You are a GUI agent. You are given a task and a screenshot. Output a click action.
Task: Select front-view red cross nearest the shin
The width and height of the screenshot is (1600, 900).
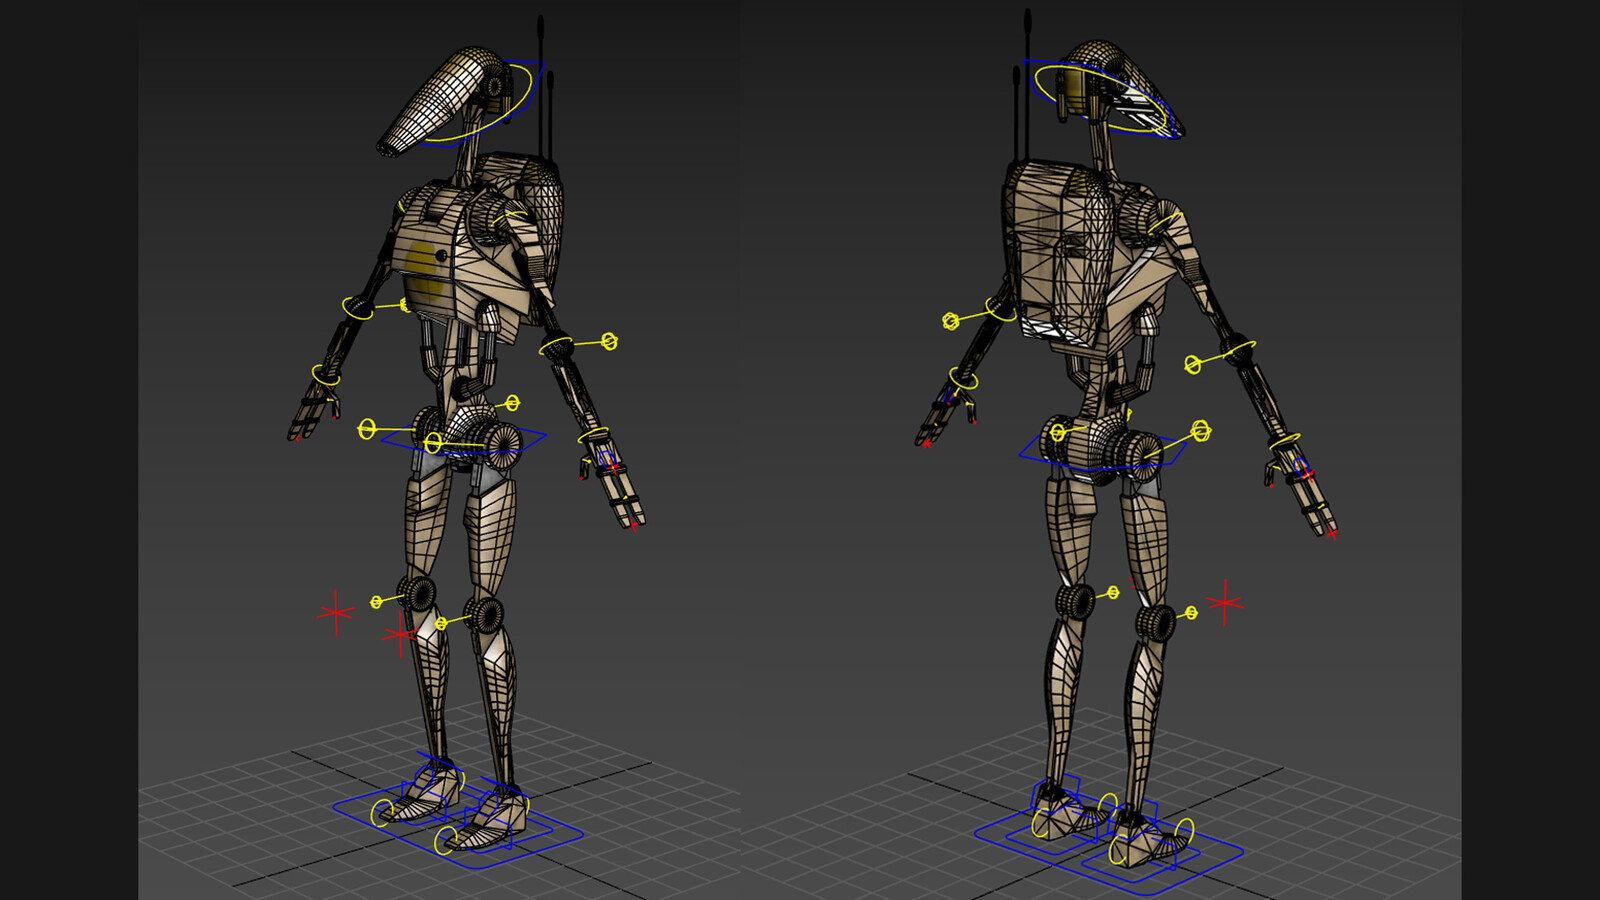coord(400,635)
